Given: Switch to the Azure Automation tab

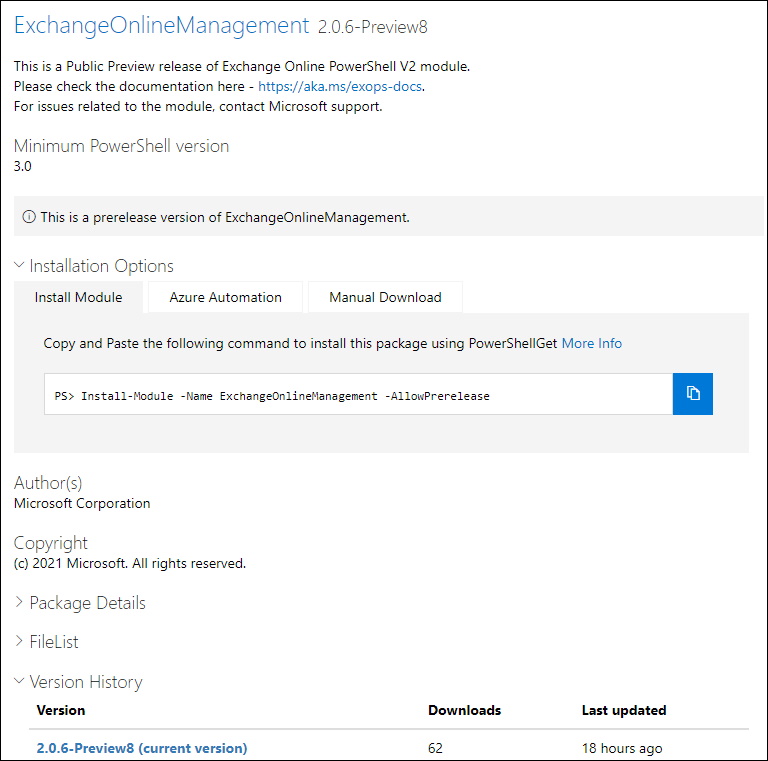Looking at the screenshot, I should [x=225, y=297].
